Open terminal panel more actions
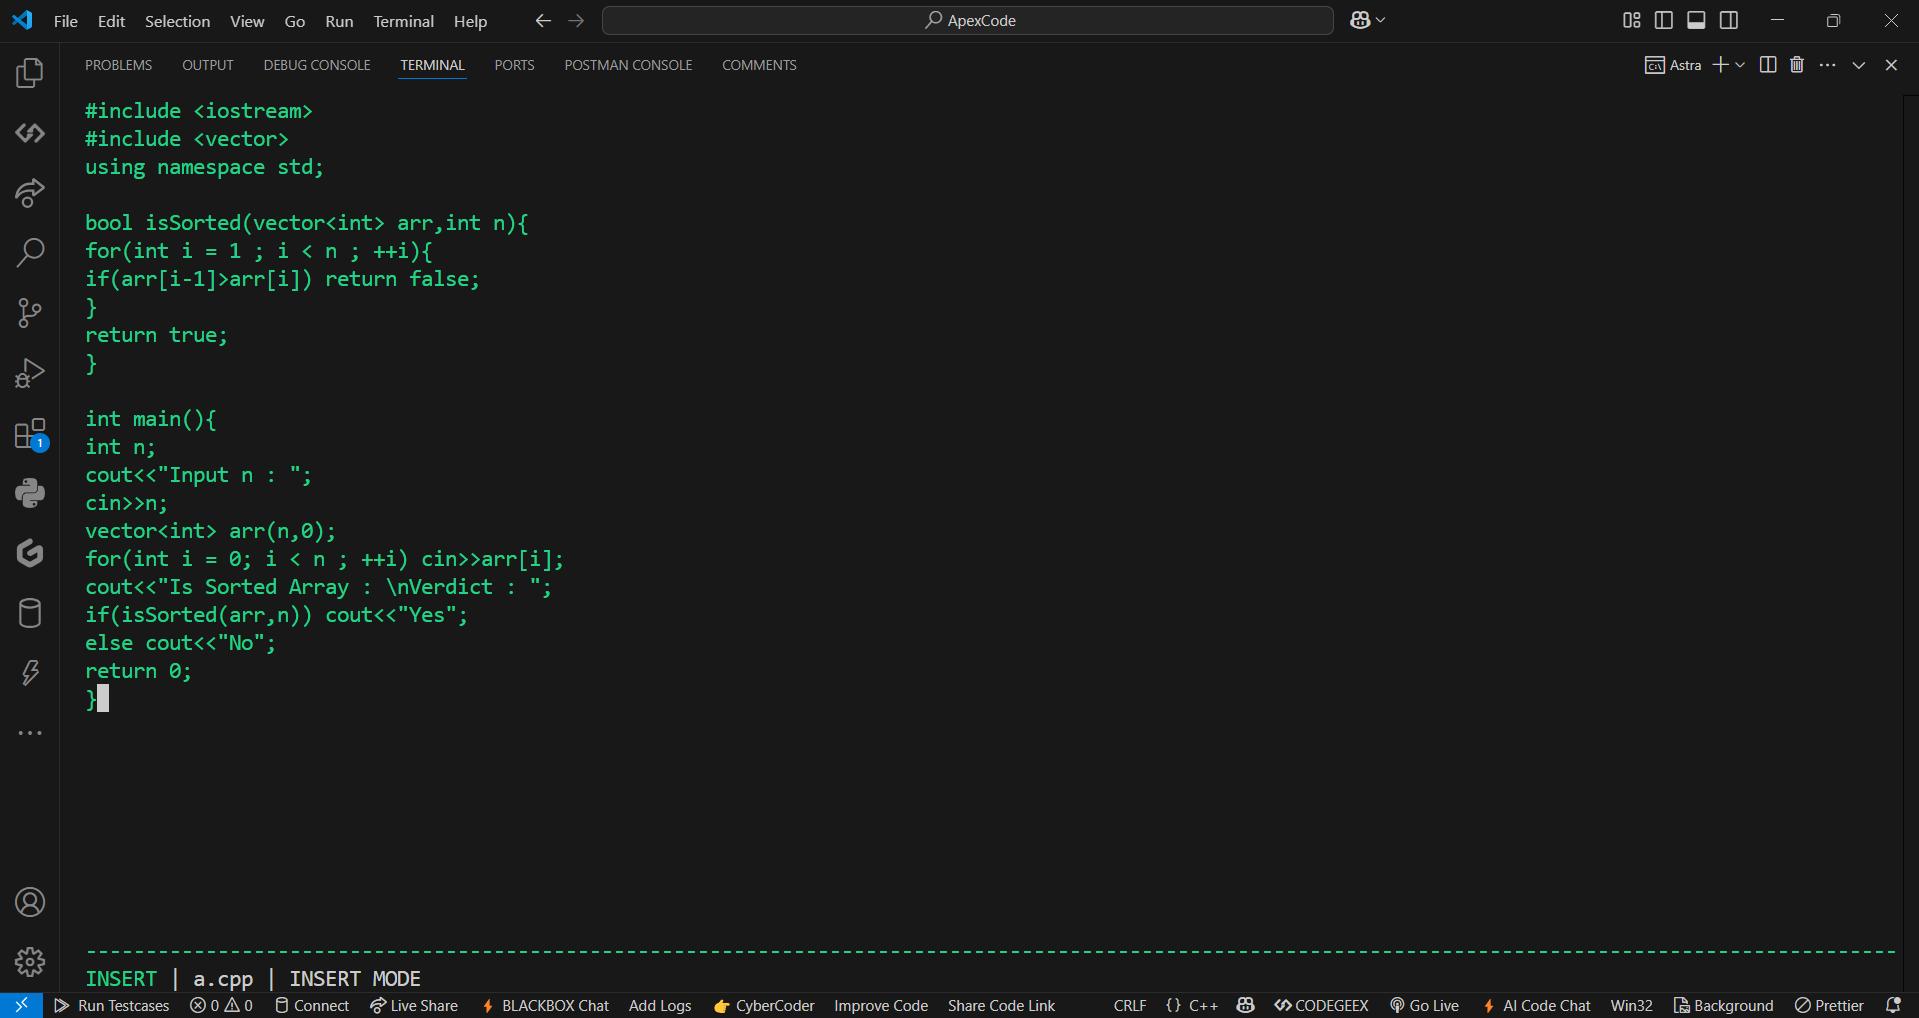This screenshot has width=1919, height=1018. [x=1828, y=65]
